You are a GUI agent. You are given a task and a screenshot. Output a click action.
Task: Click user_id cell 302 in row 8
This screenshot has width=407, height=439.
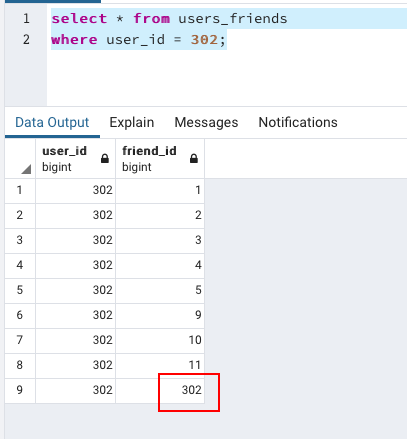[76, 365]
